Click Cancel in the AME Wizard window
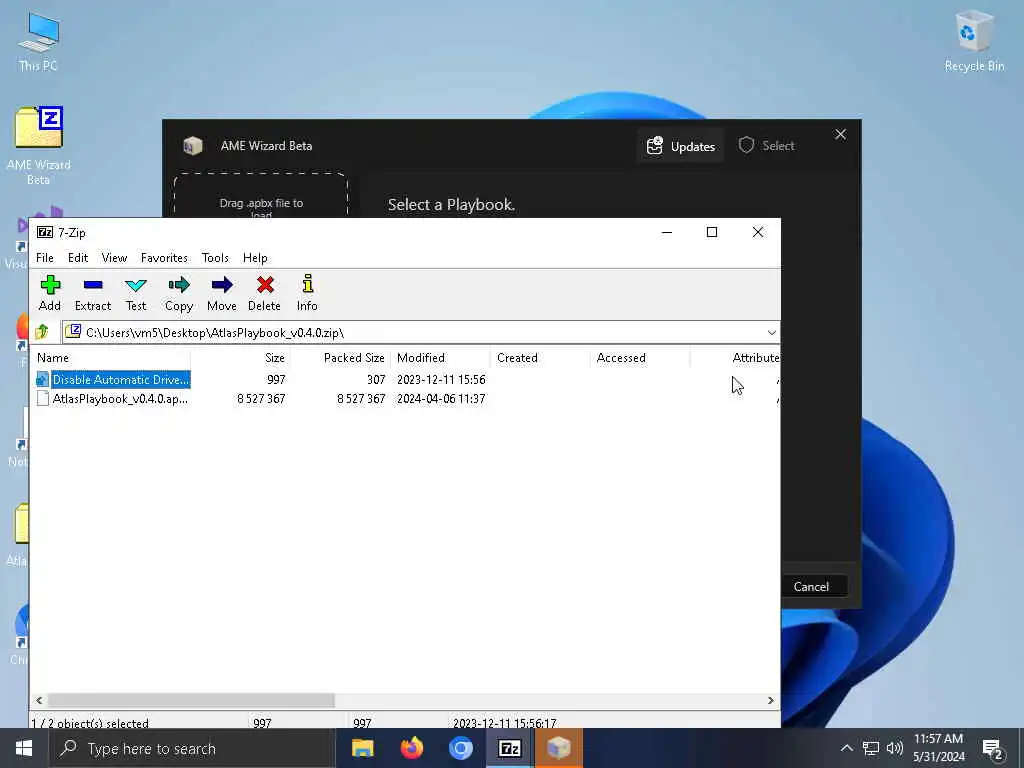This screenshot has width=1024, height=768. 811,586
